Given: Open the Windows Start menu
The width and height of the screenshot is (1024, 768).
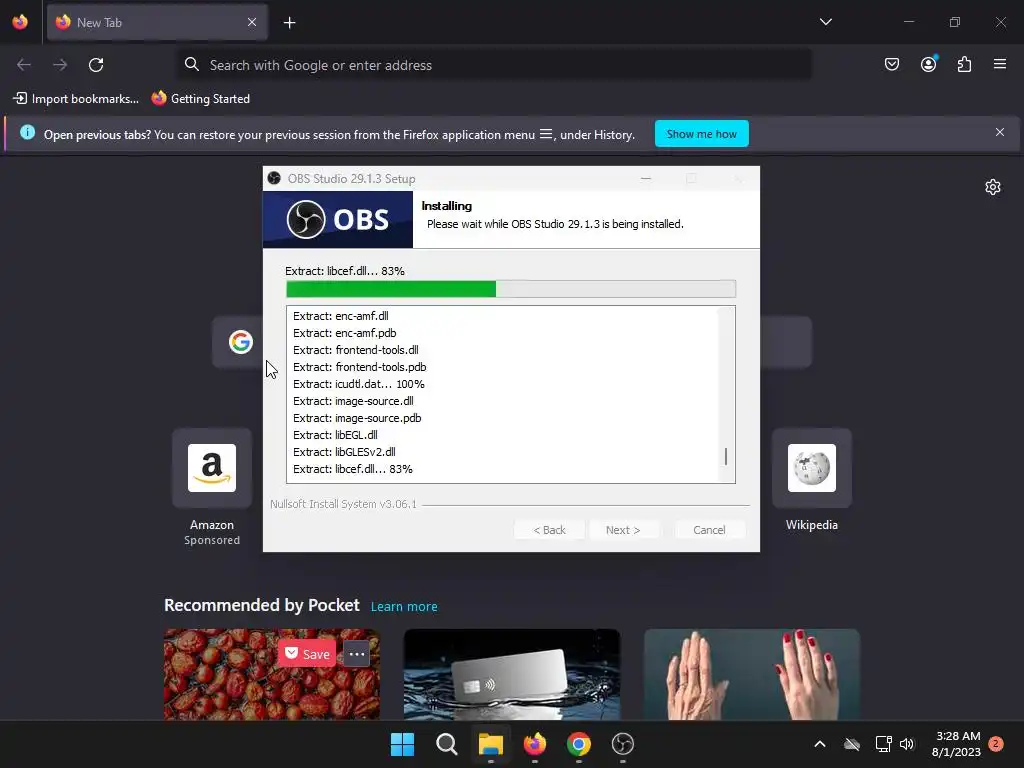Looking at the screenshot, I should click(x=402, y=744).
